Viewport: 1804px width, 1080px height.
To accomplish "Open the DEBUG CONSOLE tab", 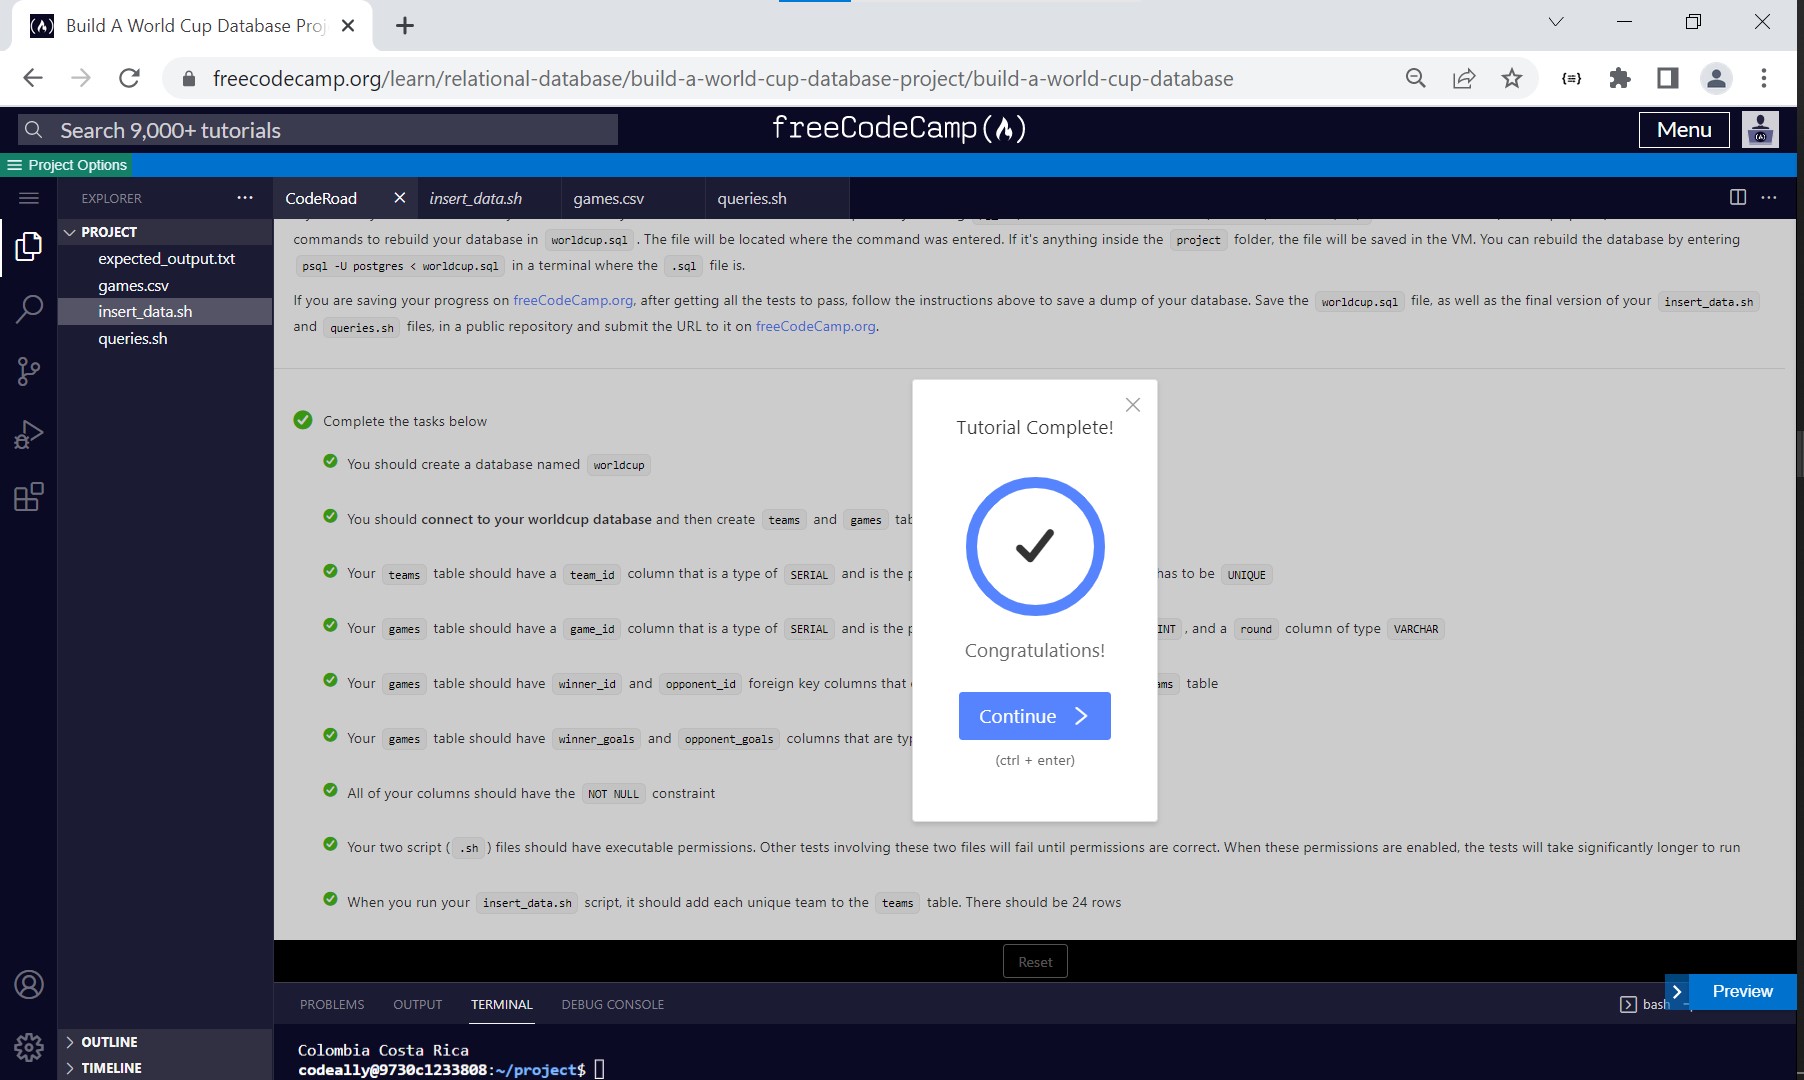I will point(612,1005).
